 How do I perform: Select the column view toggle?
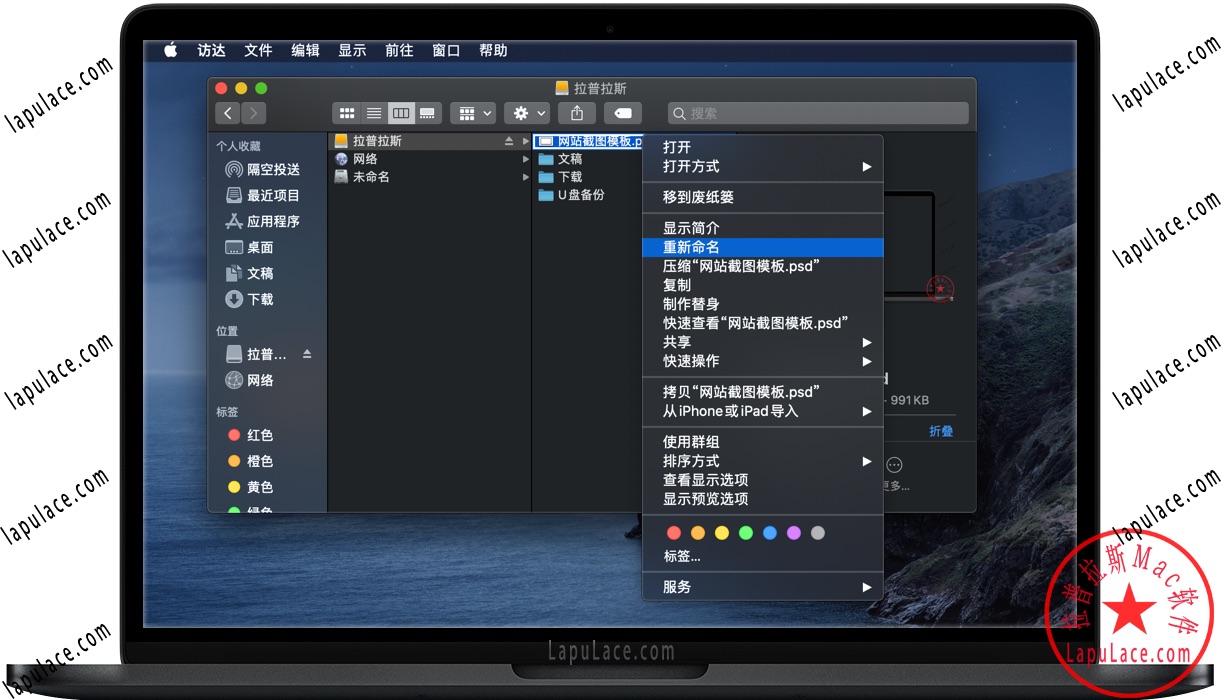tap(400, 112)
